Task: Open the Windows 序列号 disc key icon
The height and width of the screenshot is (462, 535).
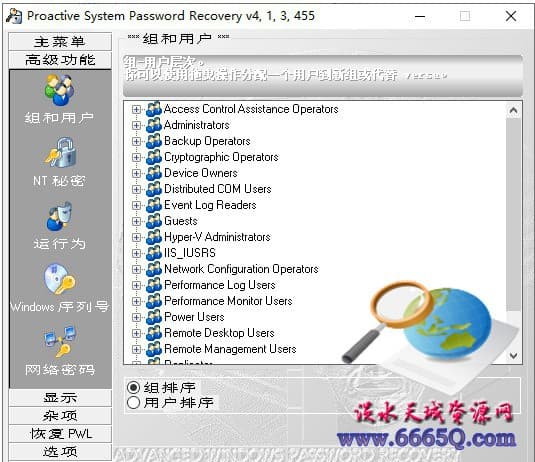Action: pos(60,279)
